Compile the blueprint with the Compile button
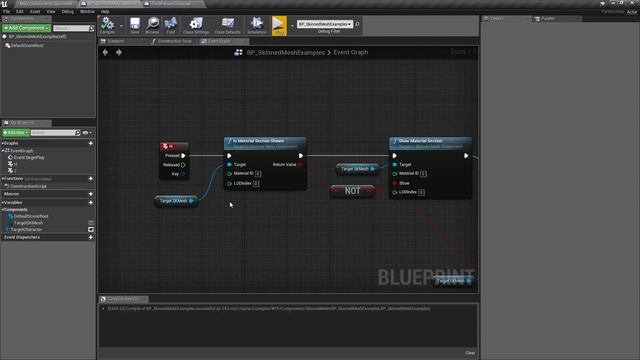This screenshot has width=640, height=360. [x=107, y=25]
